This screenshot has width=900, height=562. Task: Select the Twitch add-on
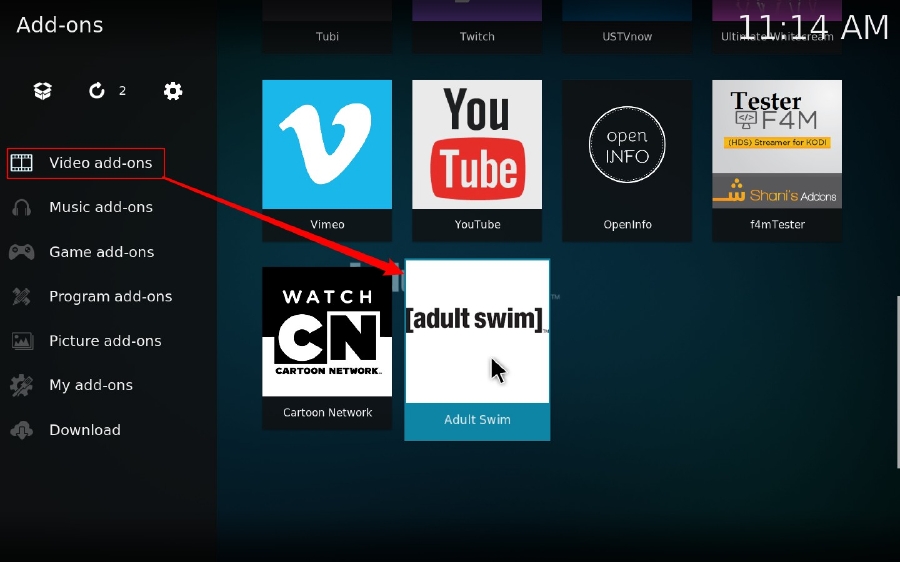coord(477,26)
